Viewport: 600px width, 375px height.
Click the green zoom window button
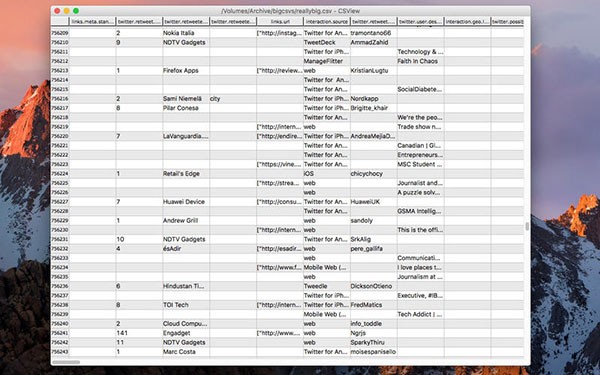tap(76, 11)
